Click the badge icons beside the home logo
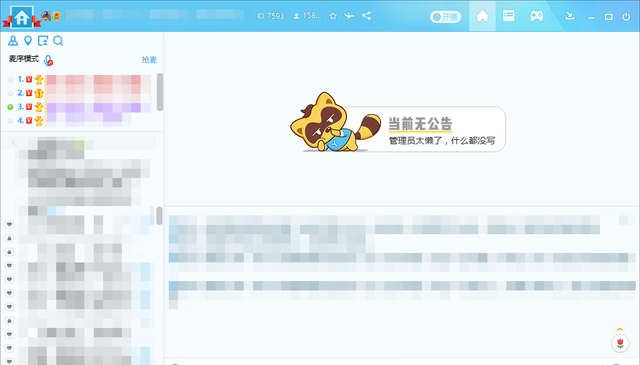The height and width of the screenshot is (365, 640). point(51,16)
